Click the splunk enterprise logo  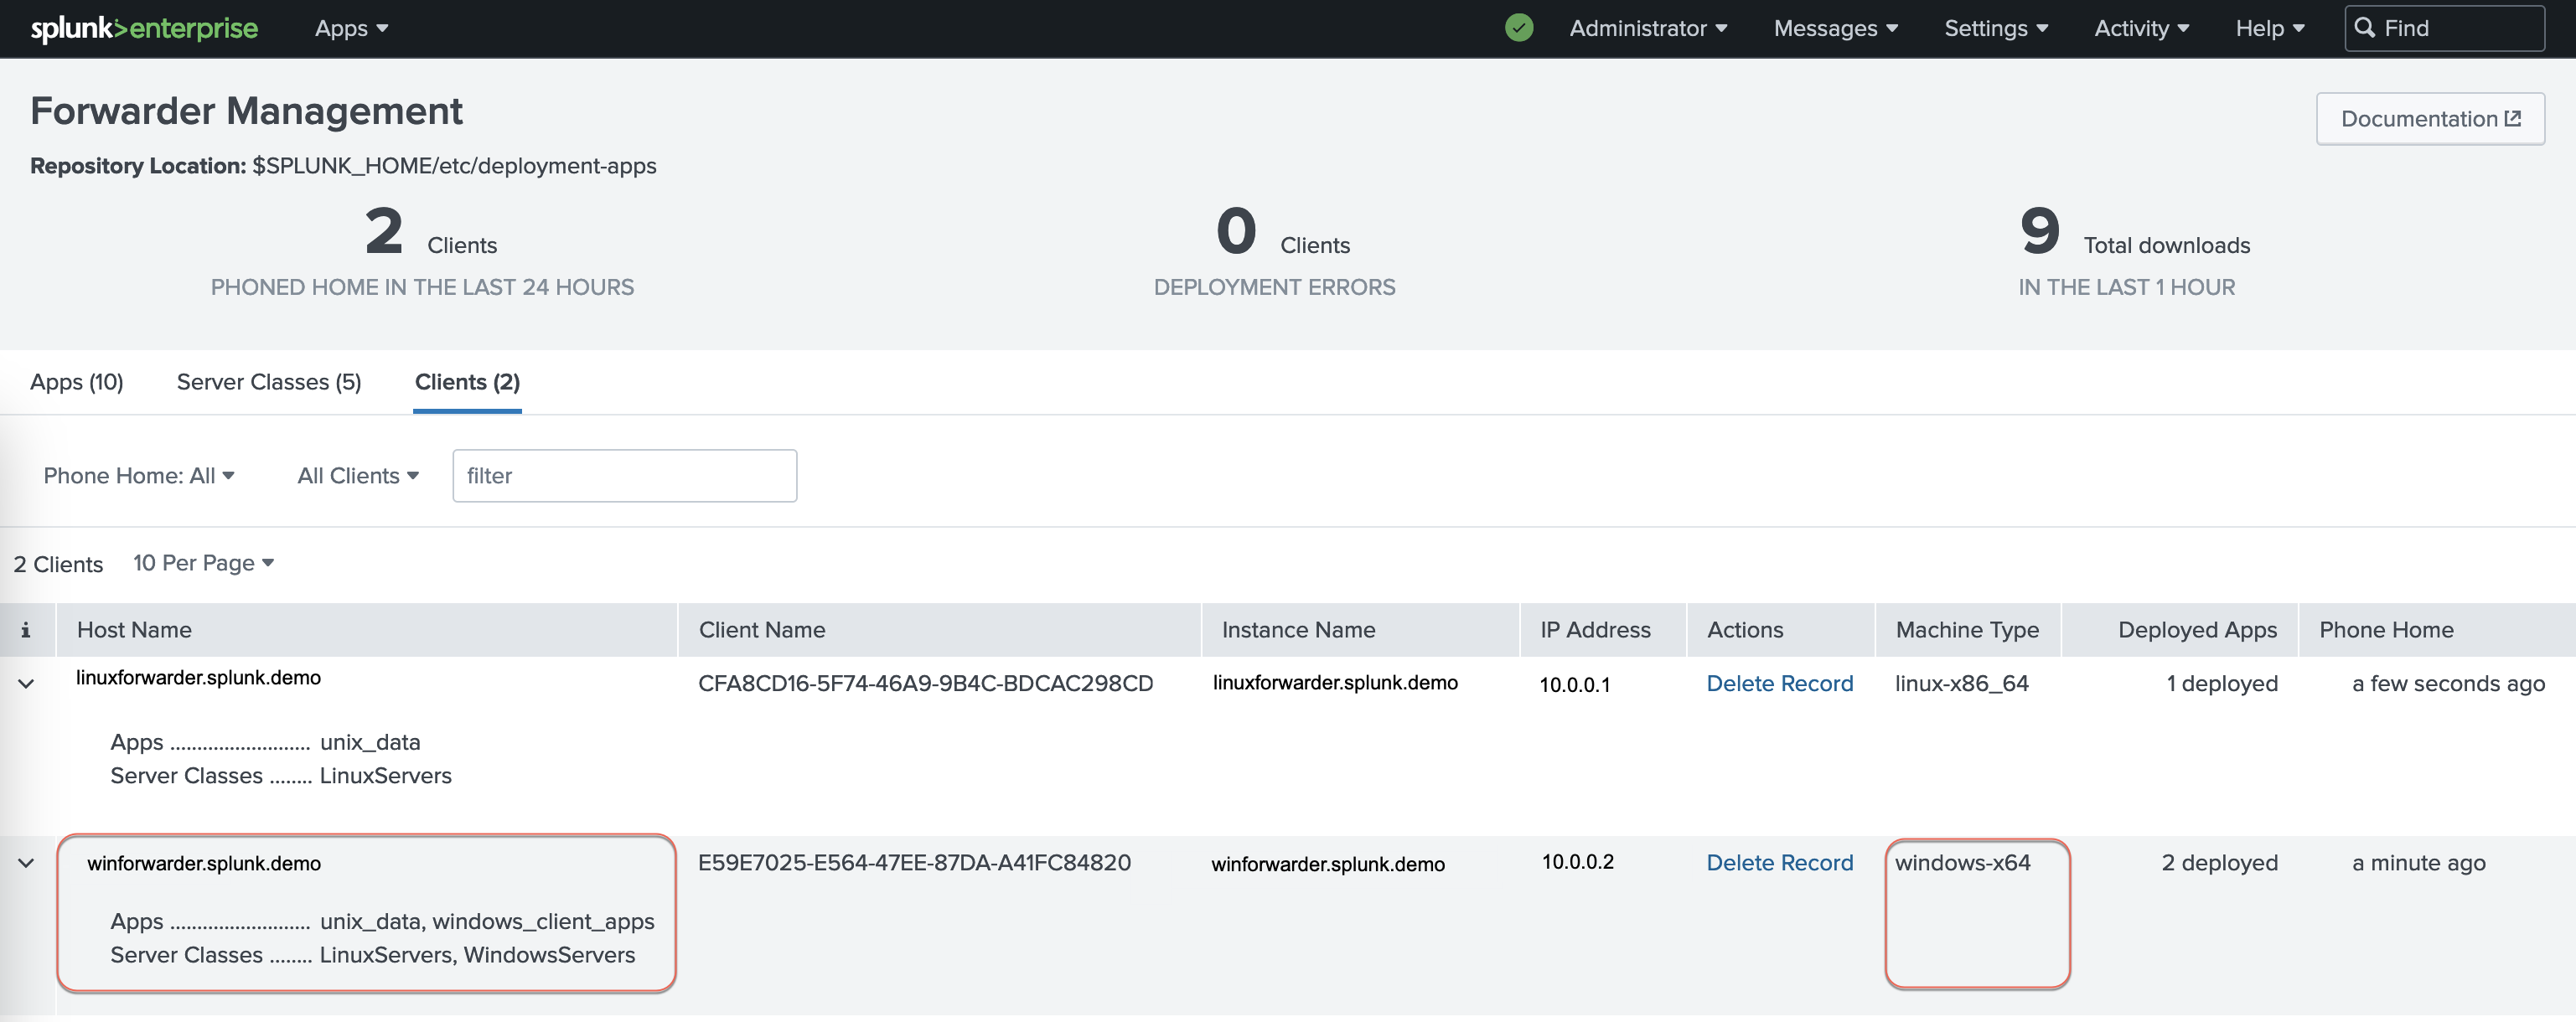143,28
